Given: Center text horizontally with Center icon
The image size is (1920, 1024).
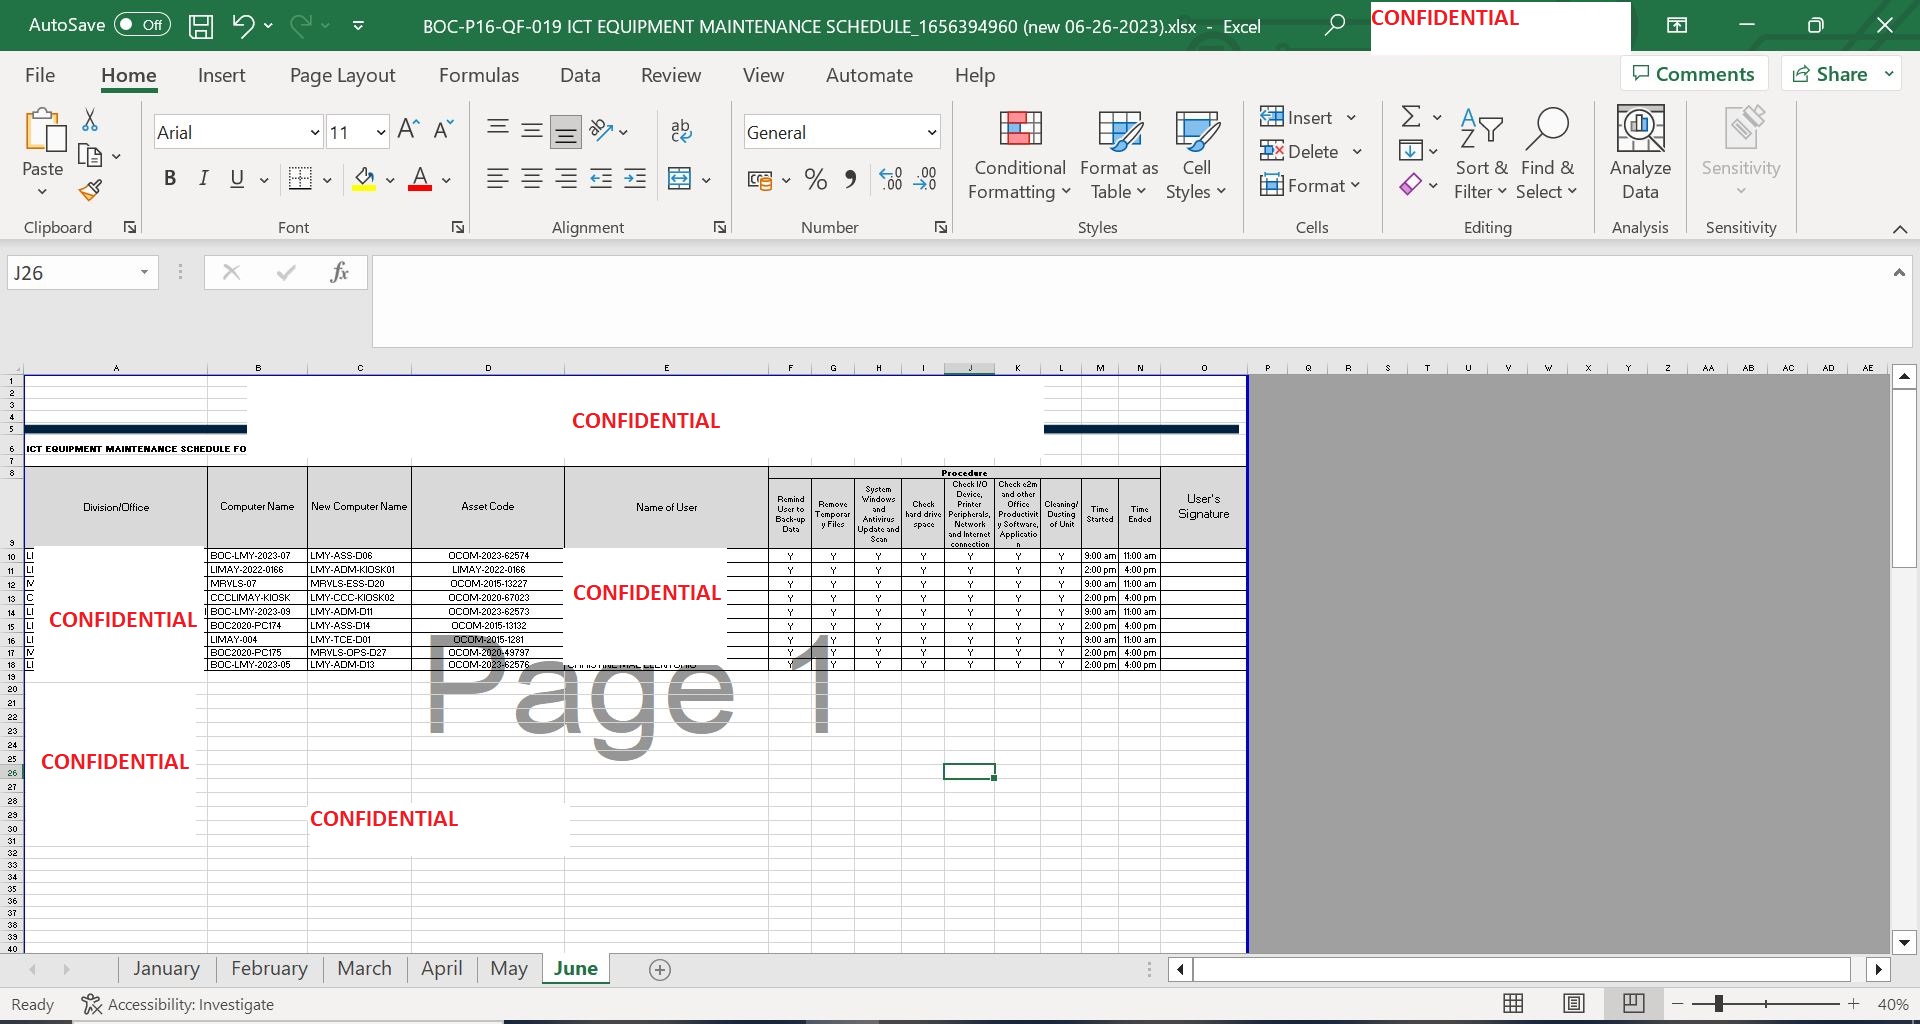Looking at the screenshot, I should click(532, 179).
